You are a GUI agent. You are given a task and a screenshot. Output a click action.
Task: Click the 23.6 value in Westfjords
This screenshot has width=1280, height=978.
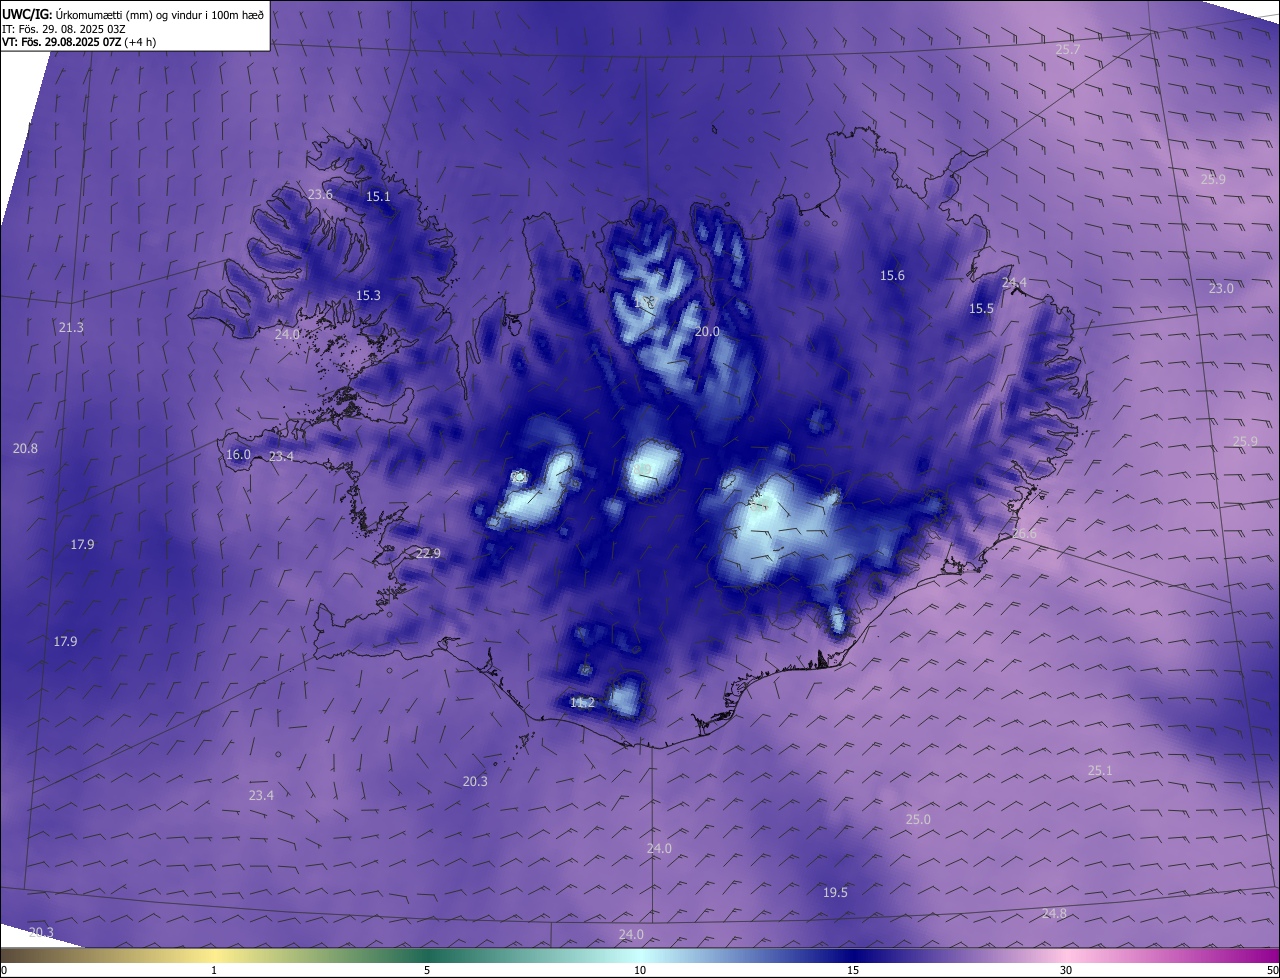[320, 195]
